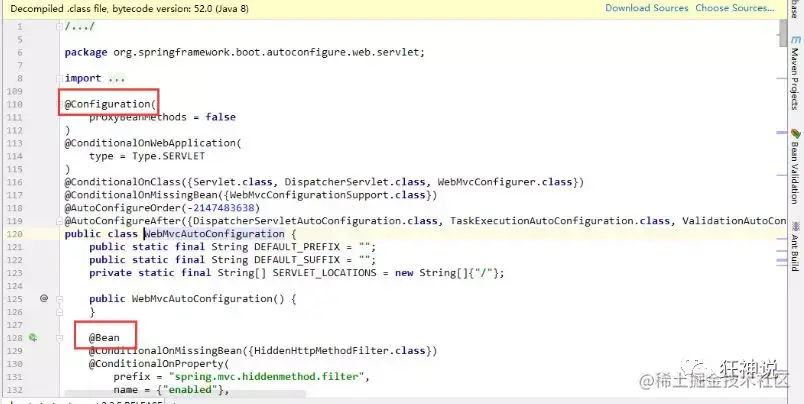Open the Ant Build side tab

[795, 252]
